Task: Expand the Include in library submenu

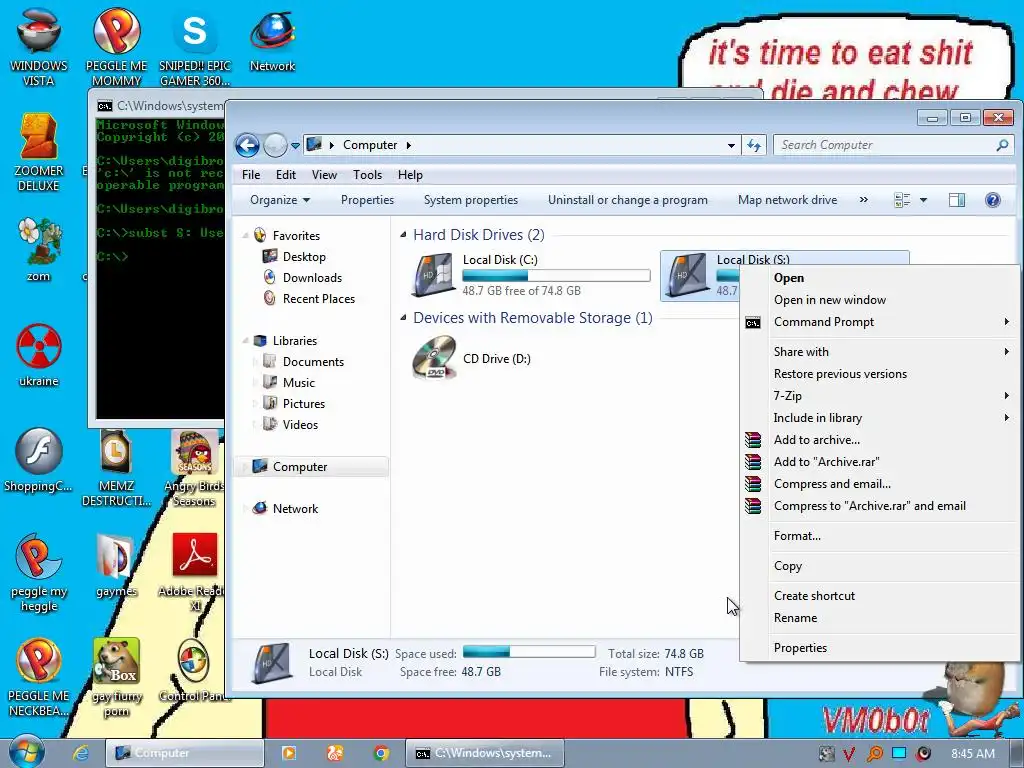Action: tap(880, 418)
